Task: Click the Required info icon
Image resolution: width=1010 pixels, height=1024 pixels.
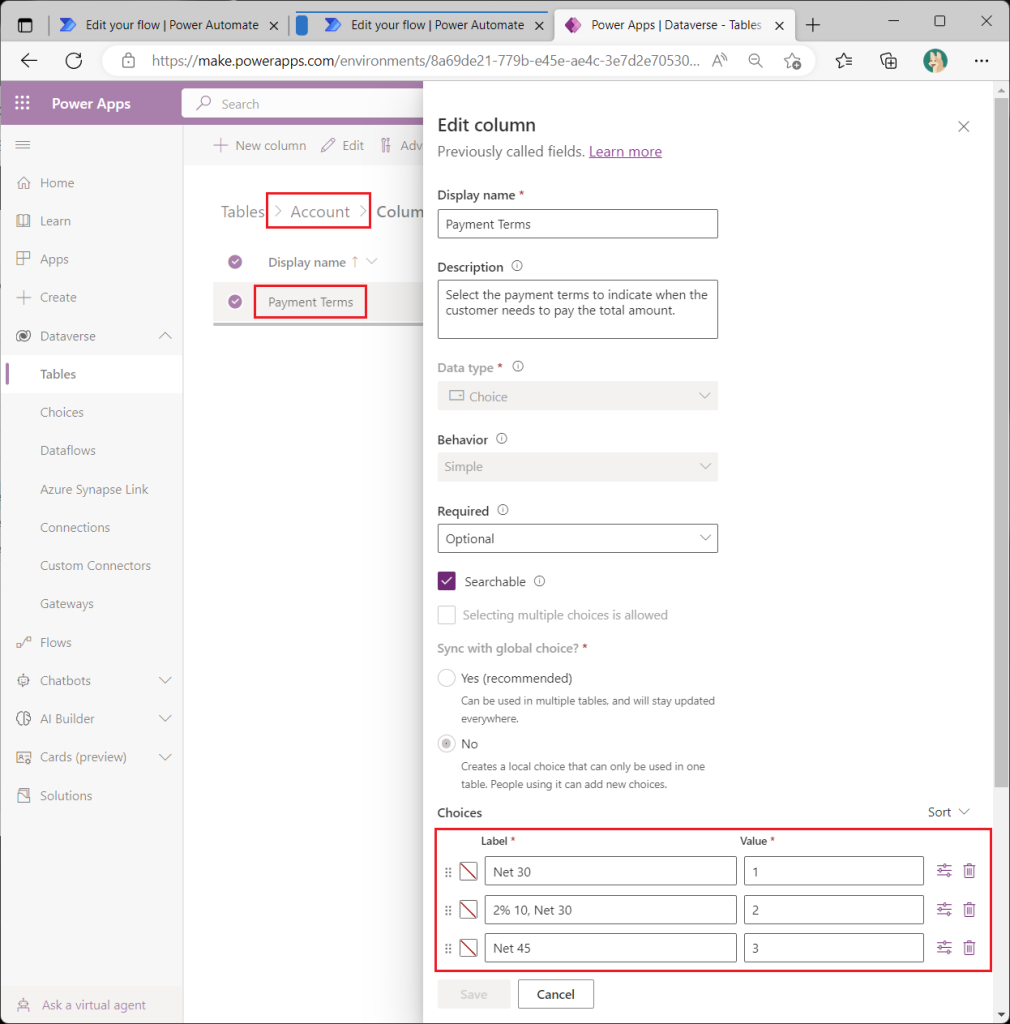Action: pyautogui.click(x=503, y=510)
